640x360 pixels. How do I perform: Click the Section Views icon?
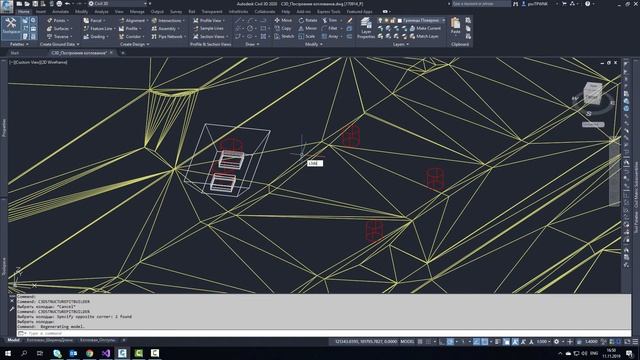point(196,37)
